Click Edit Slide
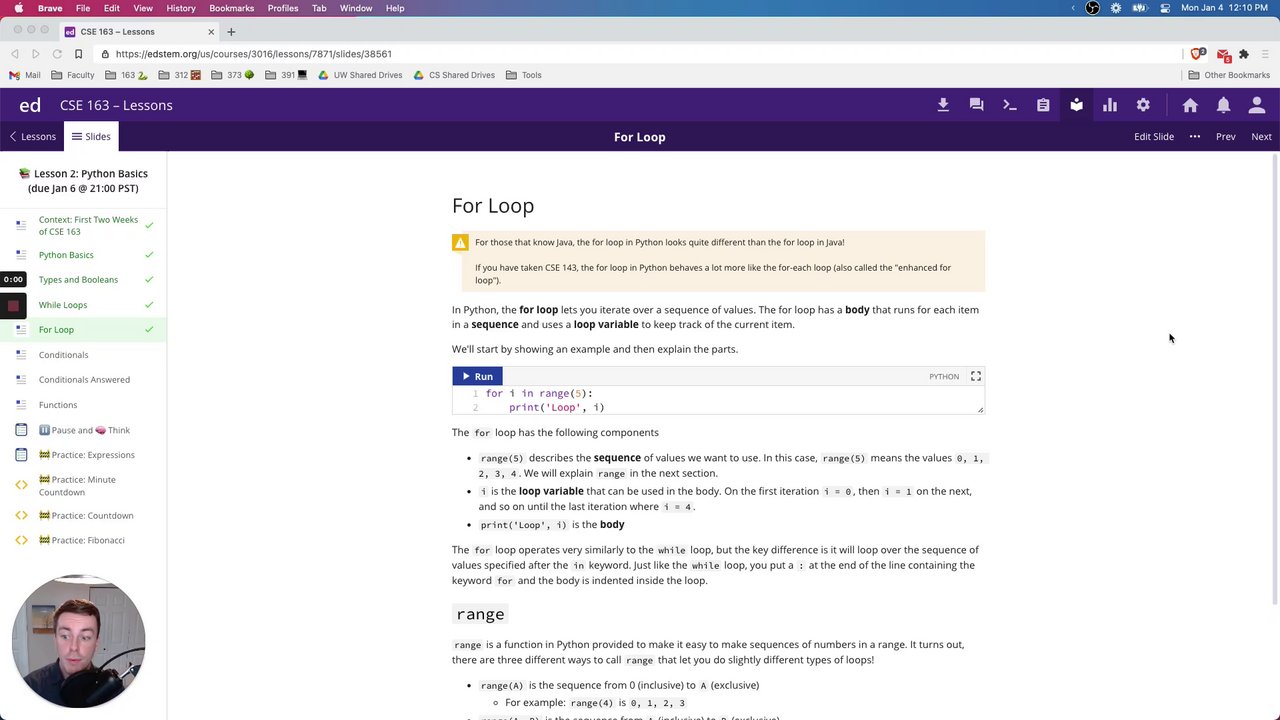Viewport: 1280px width, 720px height. tap(1154, 137)
